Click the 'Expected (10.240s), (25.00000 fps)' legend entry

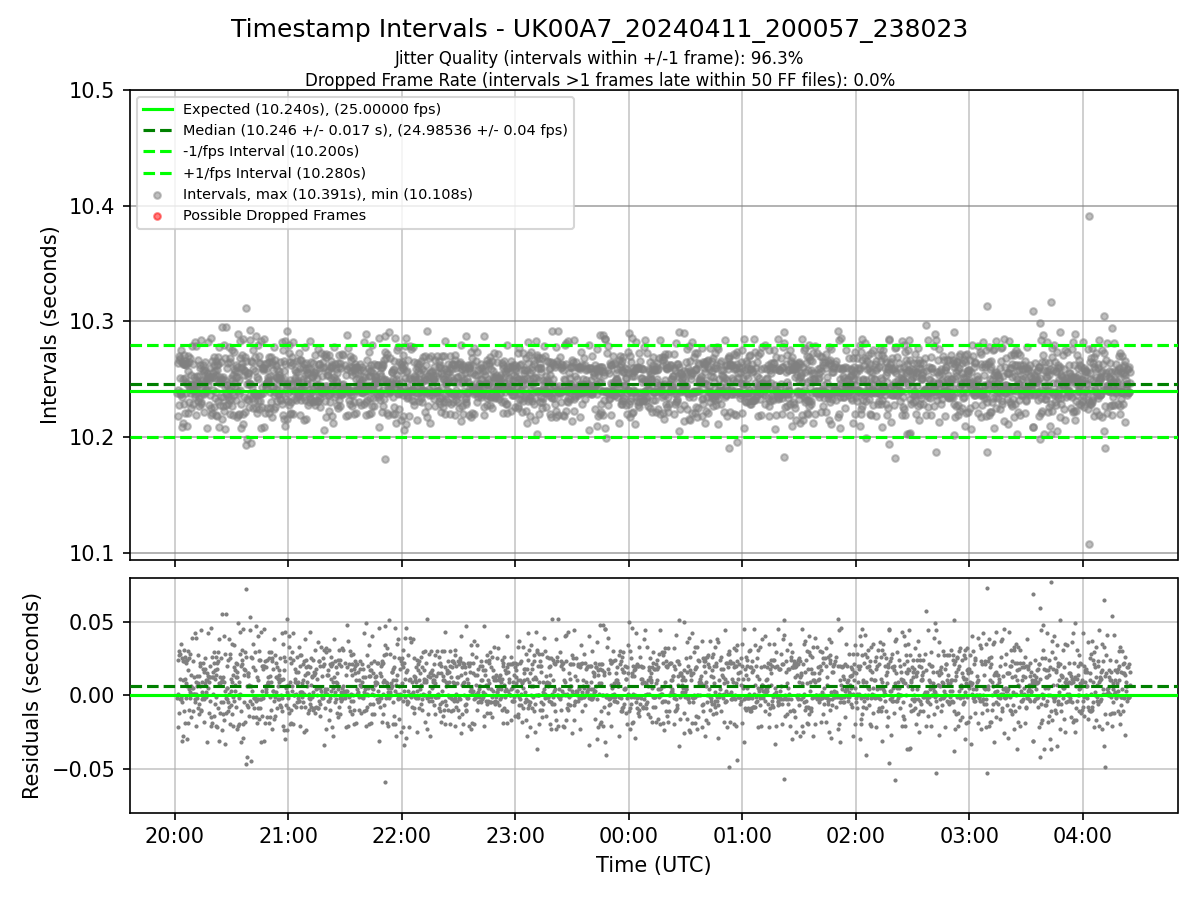point(312,109)
